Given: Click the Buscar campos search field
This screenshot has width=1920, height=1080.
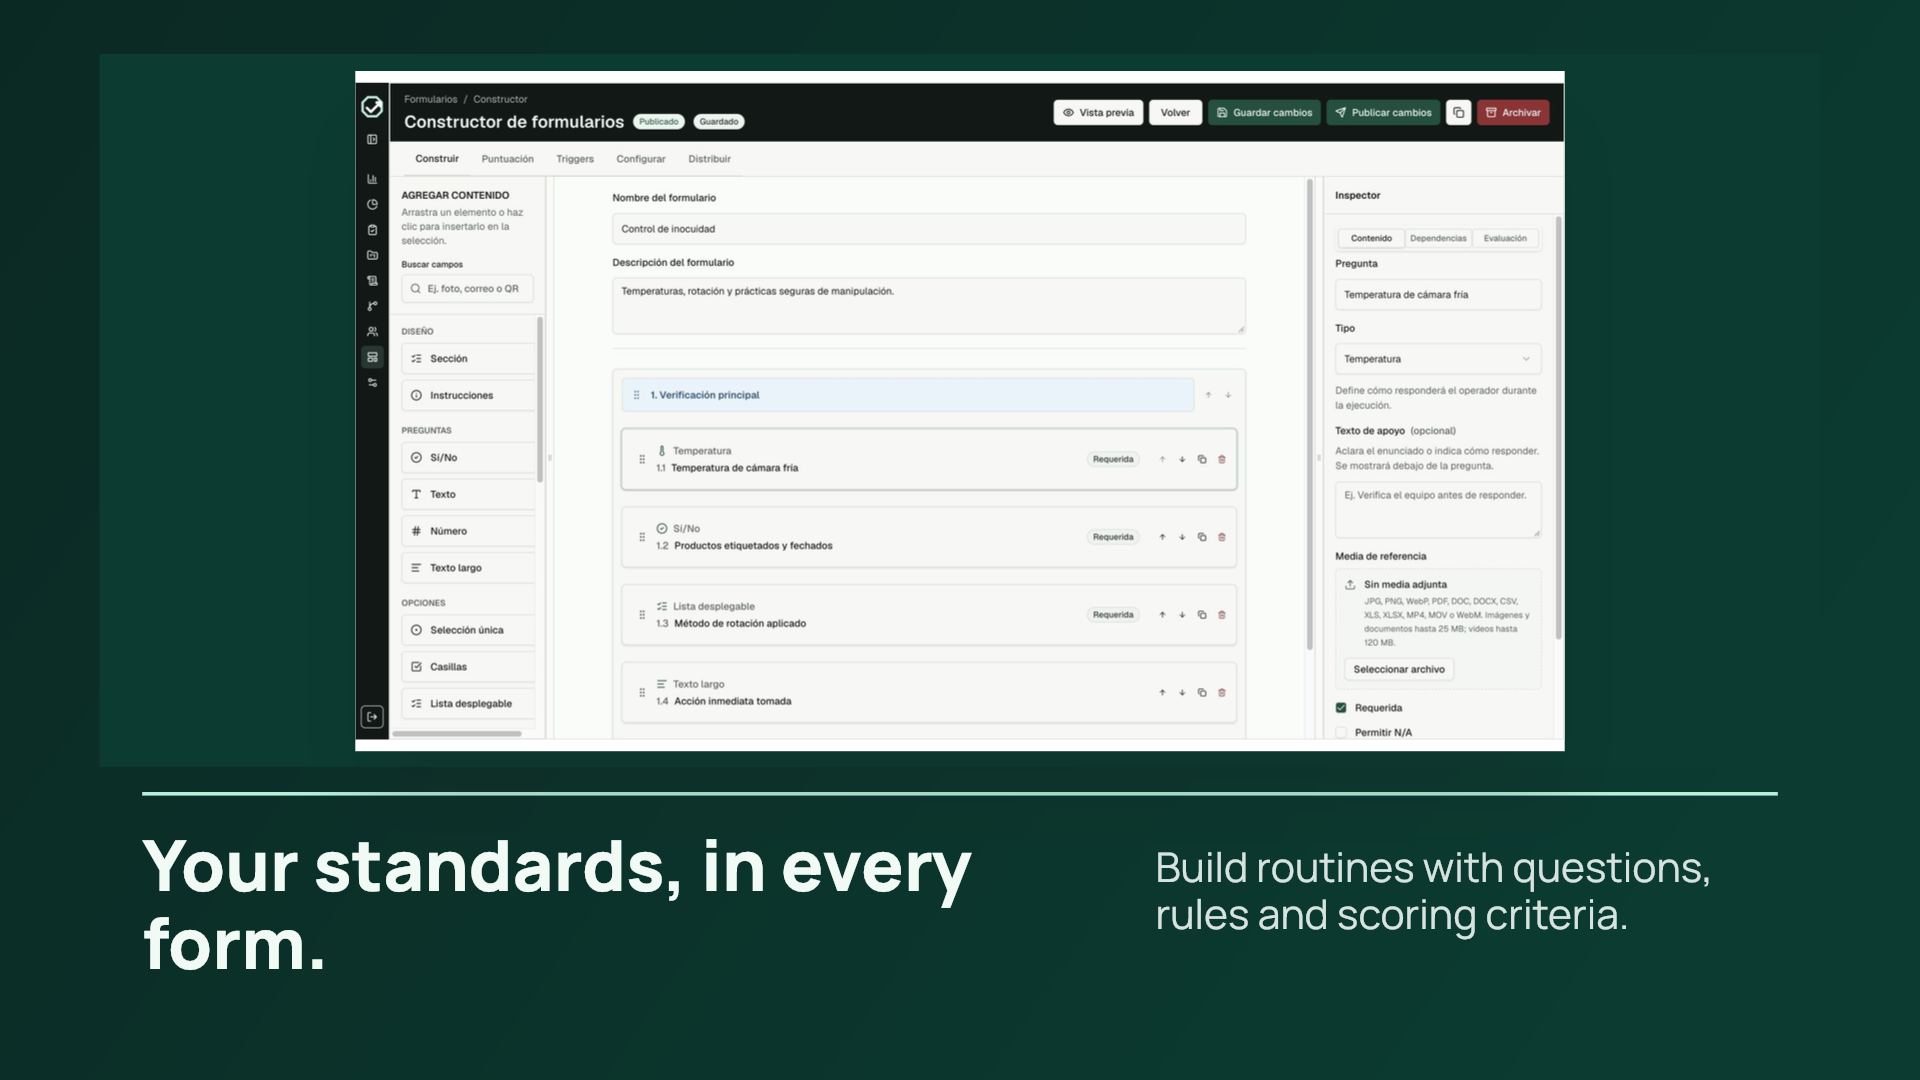Looking at the screenshot, I should [467, 289].
